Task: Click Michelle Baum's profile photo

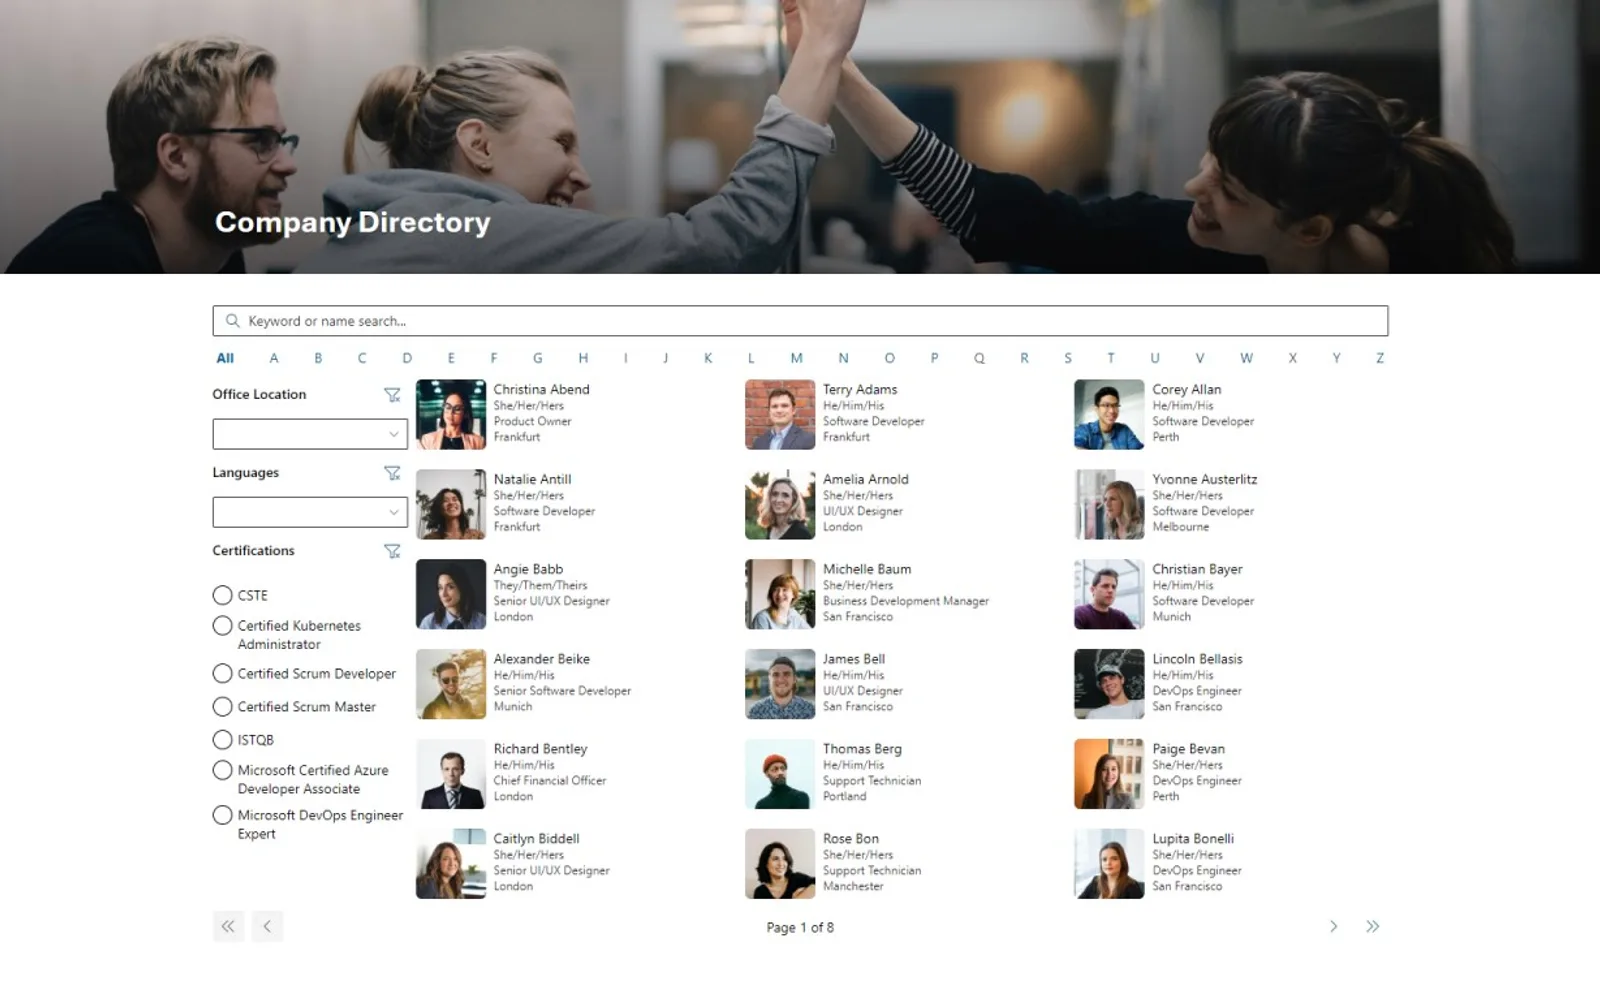Action: click(x=780, y=594)
